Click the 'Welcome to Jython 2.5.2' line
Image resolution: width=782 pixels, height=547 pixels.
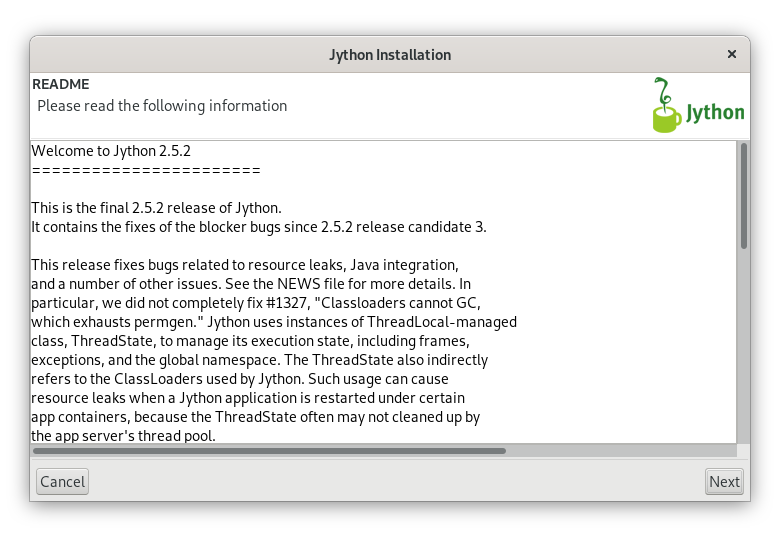coord(111,151)
